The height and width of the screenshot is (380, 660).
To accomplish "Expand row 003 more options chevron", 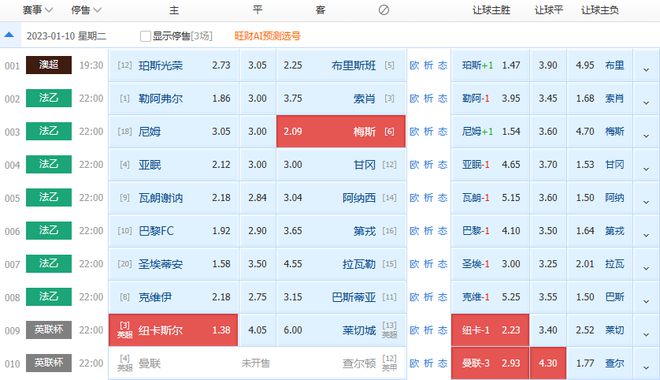I will [x=646, y=136].
